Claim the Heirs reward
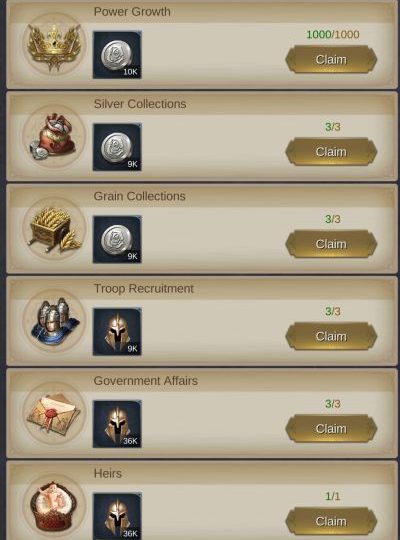 [x=331, y=521]
